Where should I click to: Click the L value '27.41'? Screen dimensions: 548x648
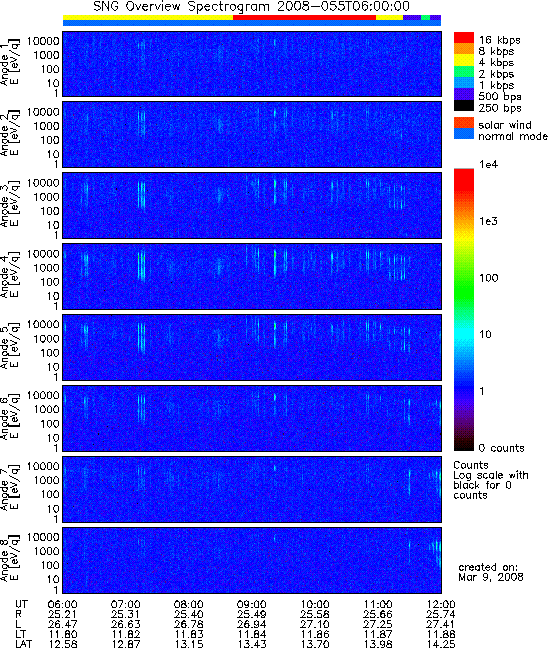441,624
